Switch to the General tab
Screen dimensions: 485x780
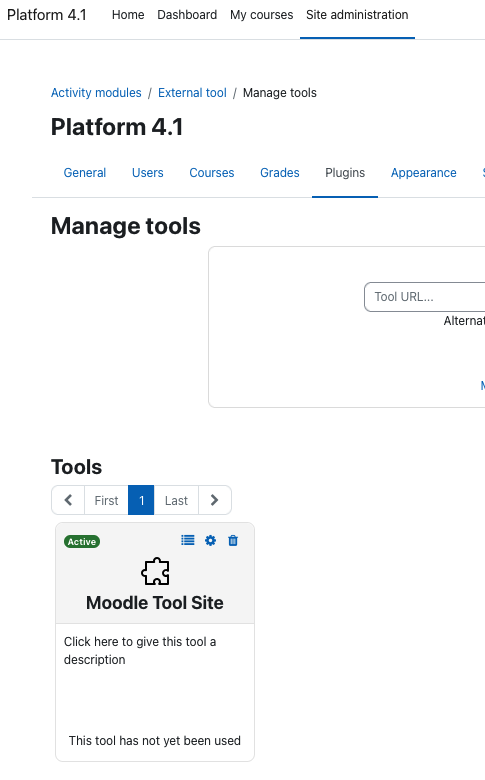click(x=85, y=173)
